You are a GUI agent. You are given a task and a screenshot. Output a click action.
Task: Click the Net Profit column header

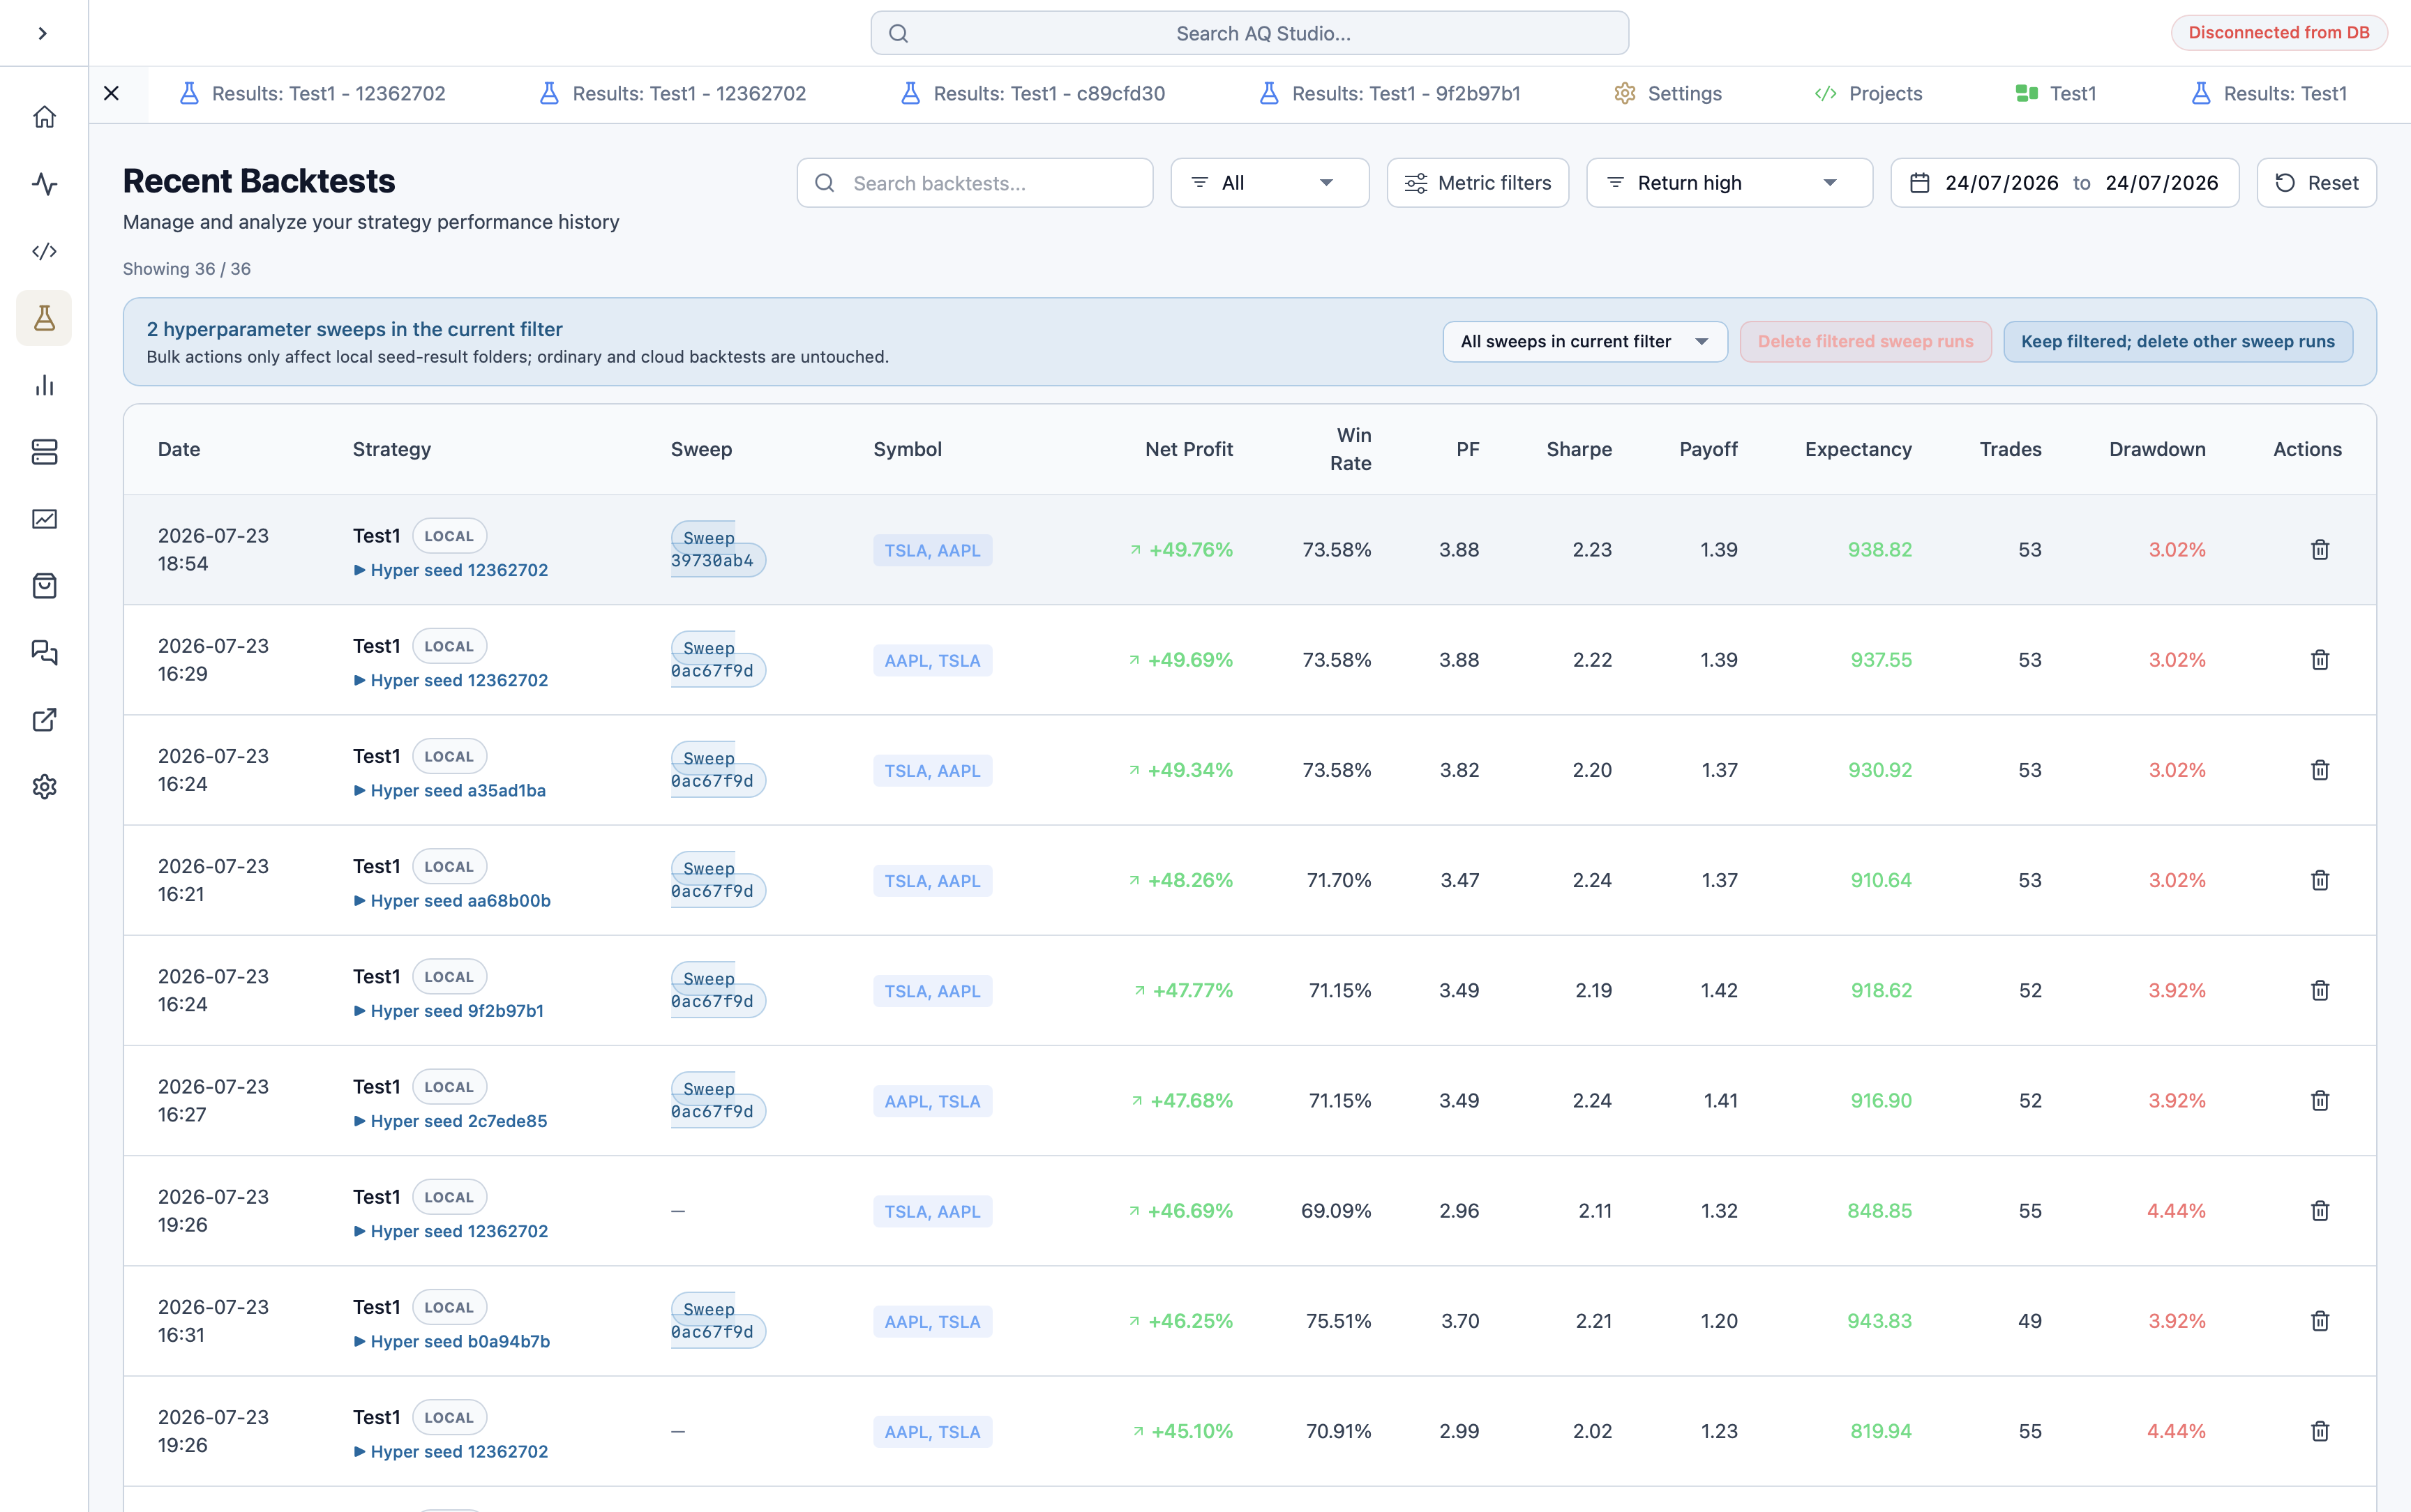click(x=1188, y=450)
